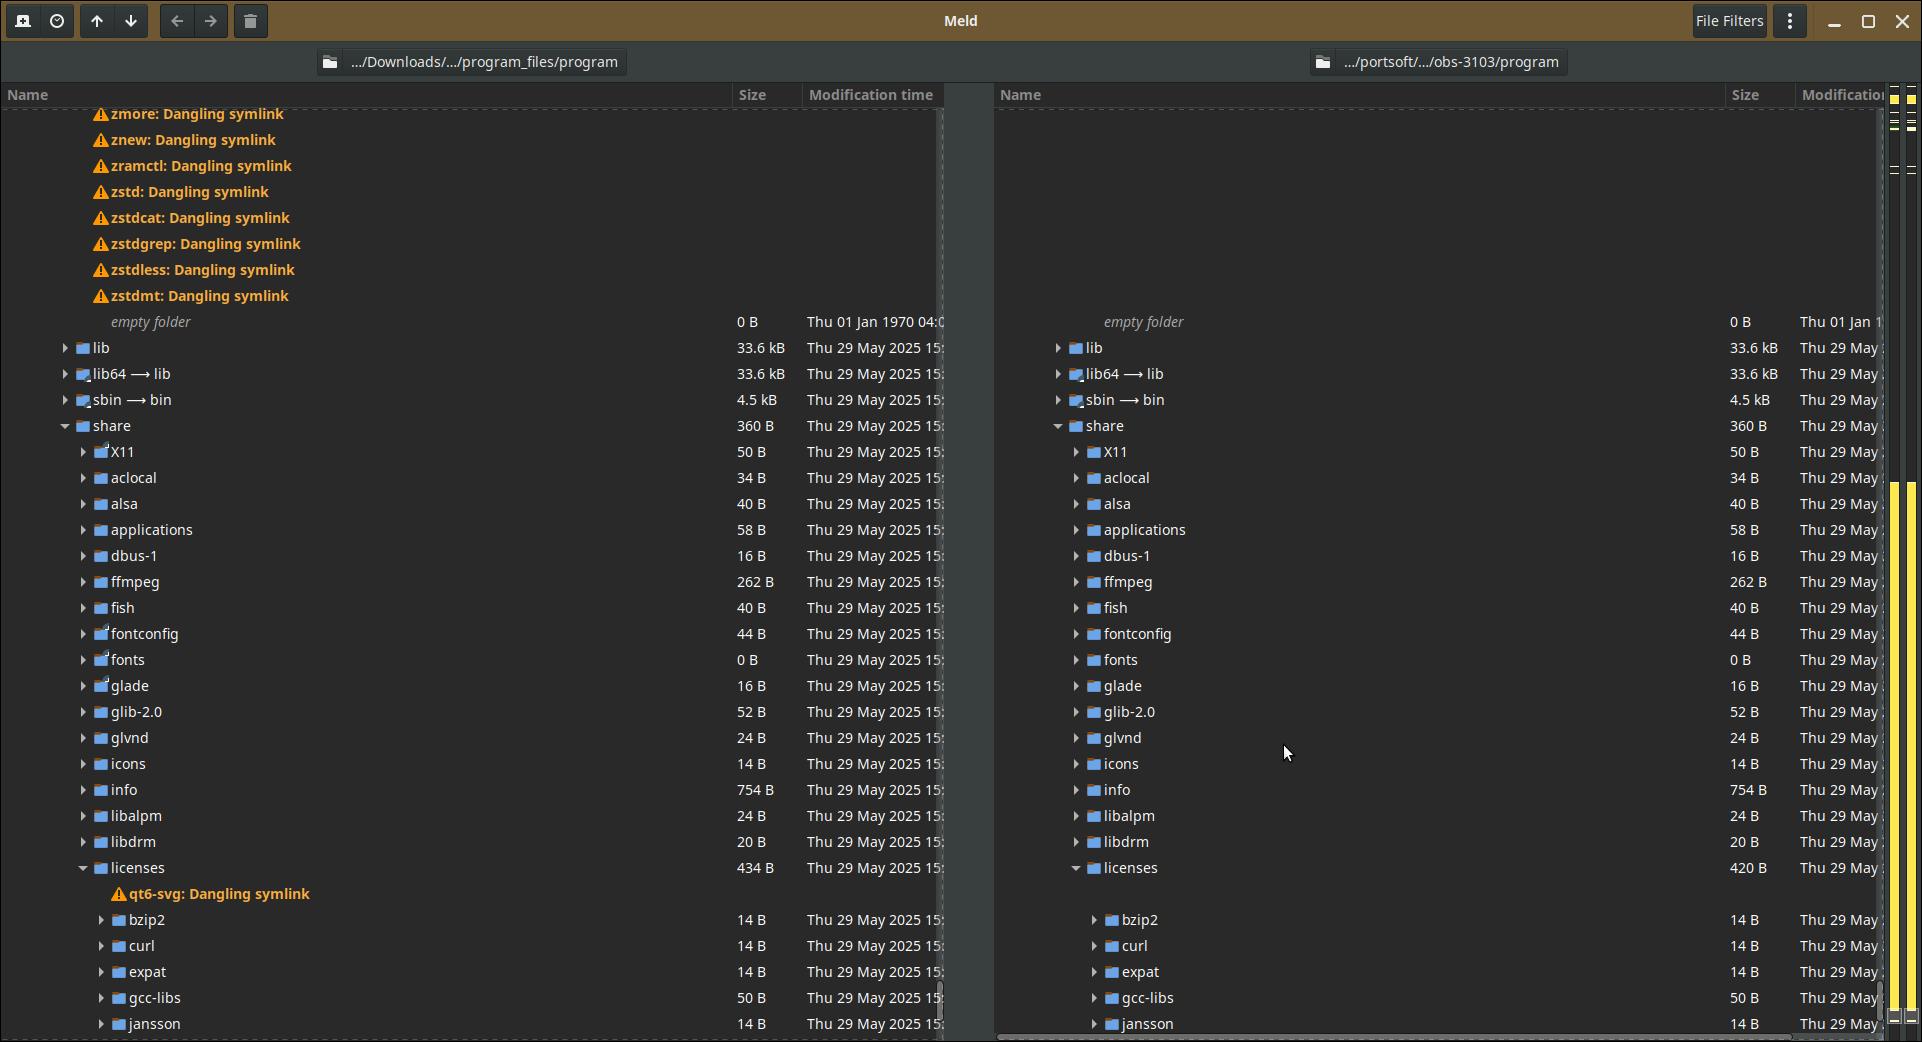
Task: Expand the ffmpeg folder in left pane
Action: 83,582
